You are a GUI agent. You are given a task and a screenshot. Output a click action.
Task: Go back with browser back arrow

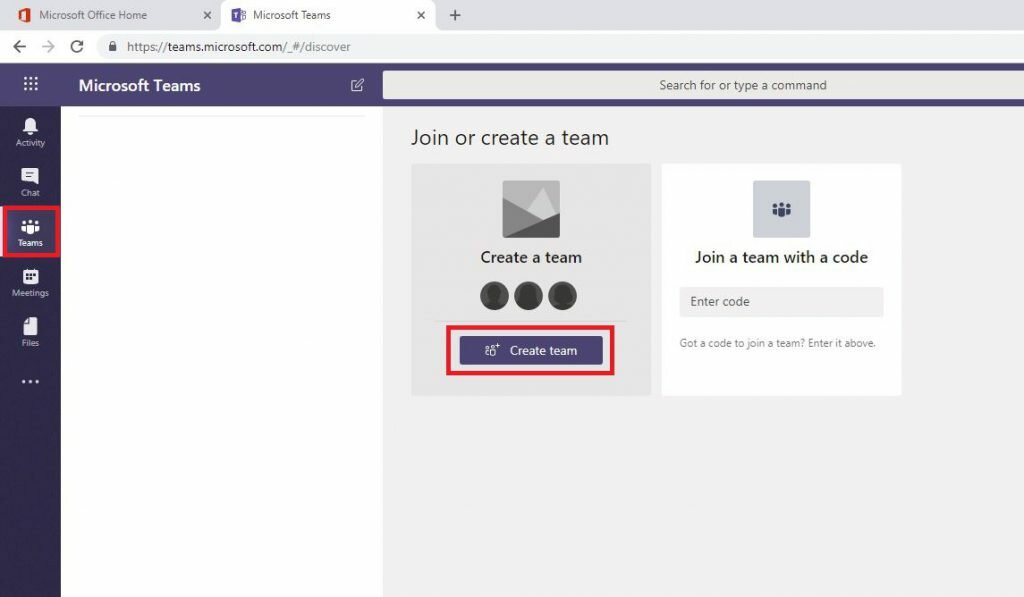point(20,46)
